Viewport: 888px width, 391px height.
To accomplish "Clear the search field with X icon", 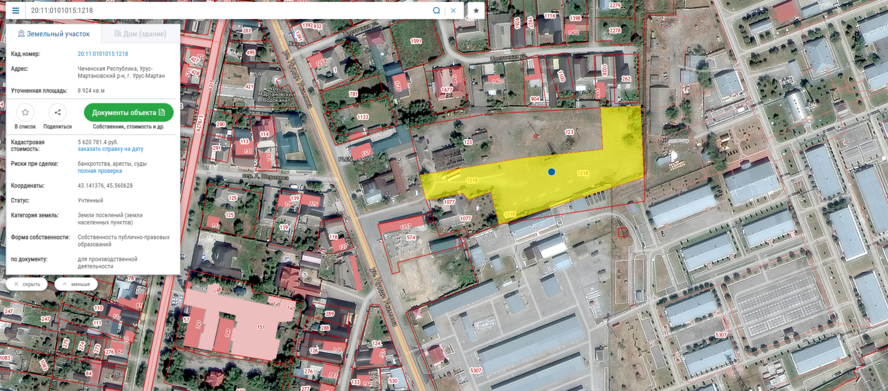I will (x=453, y=10).
